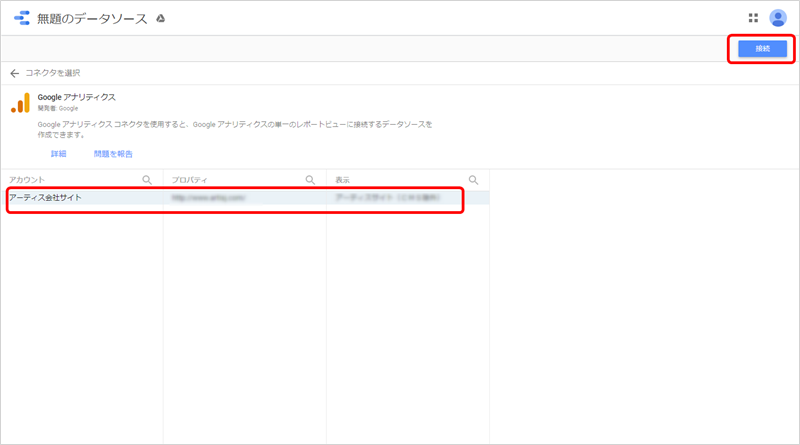
Task: Select the アーティス会社サイト account row
Action: (84, 197)
